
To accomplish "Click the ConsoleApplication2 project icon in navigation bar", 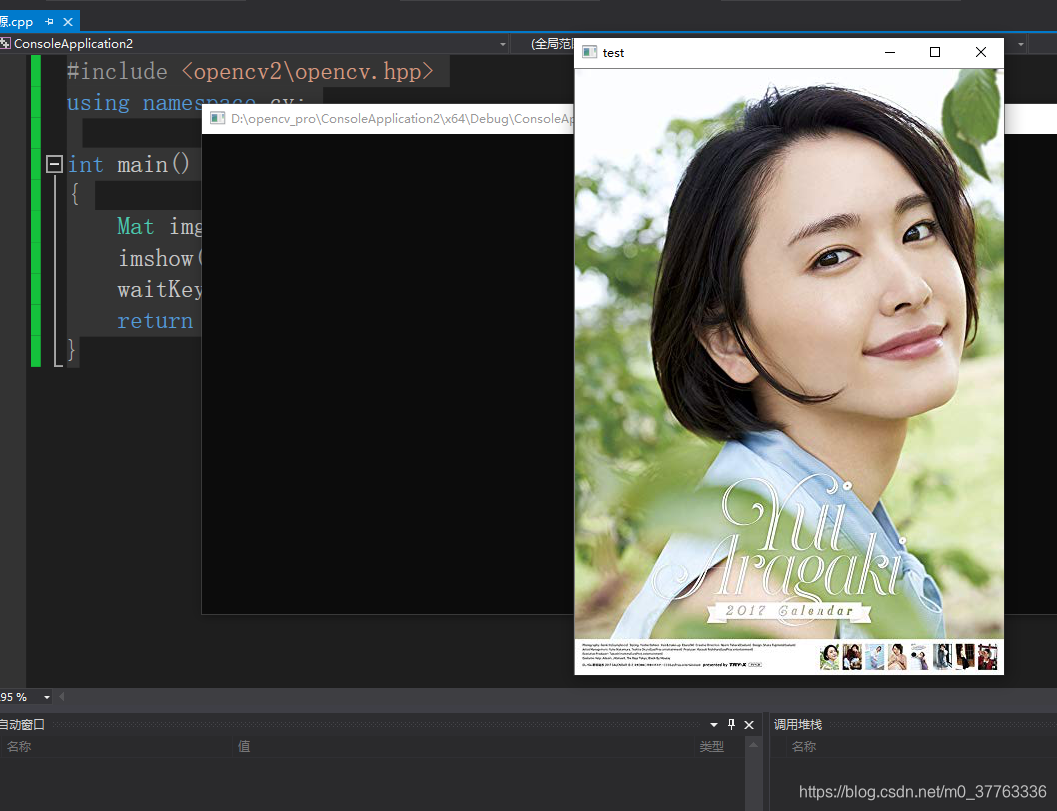I will (x=7, y=44).
